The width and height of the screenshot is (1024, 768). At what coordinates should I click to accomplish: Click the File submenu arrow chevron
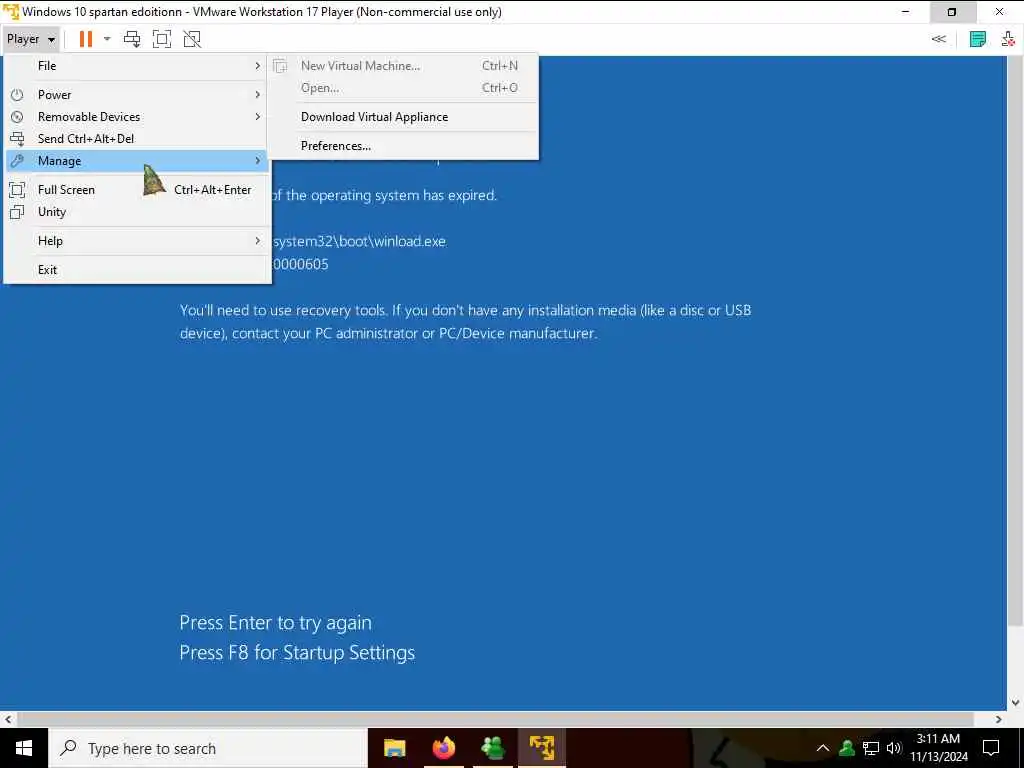point(257,65)
